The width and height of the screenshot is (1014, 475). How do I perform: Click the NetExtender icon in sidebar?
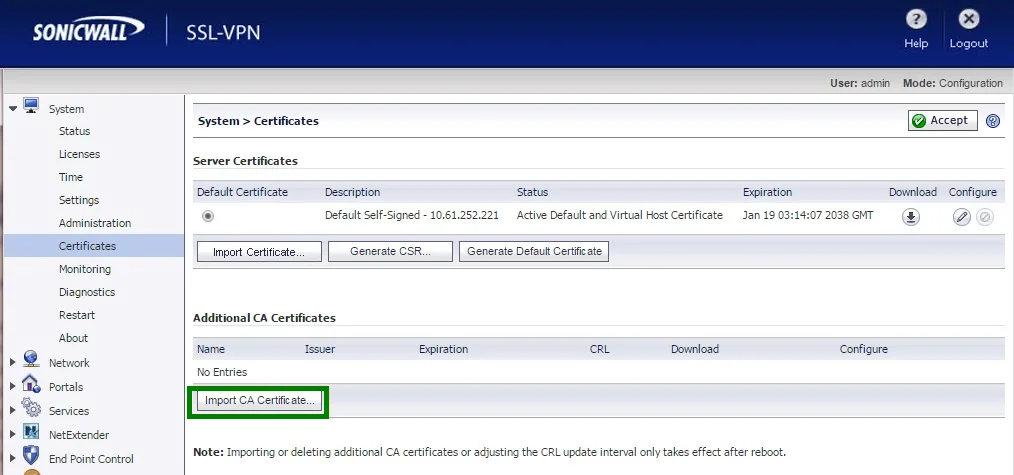[x=30, y=433]
